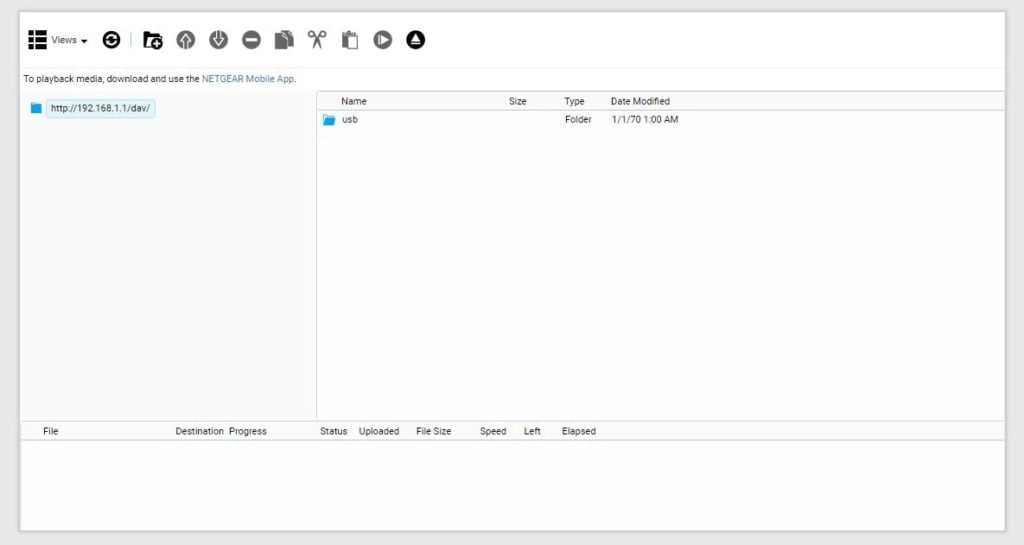Click the copy files icon
This screenshot has height=545, width=1024.
pos(284,40)
